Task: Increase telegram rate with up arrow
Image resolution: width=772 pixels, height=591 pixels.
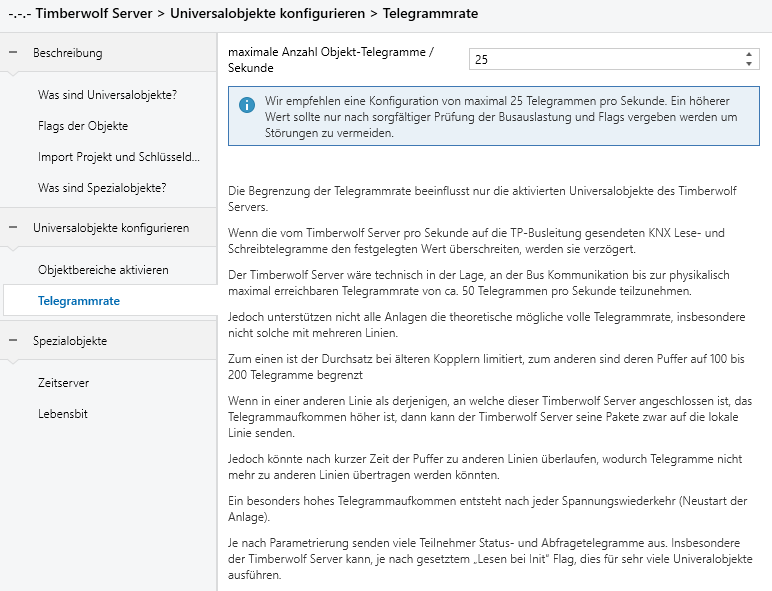Action: coord(749,54)
